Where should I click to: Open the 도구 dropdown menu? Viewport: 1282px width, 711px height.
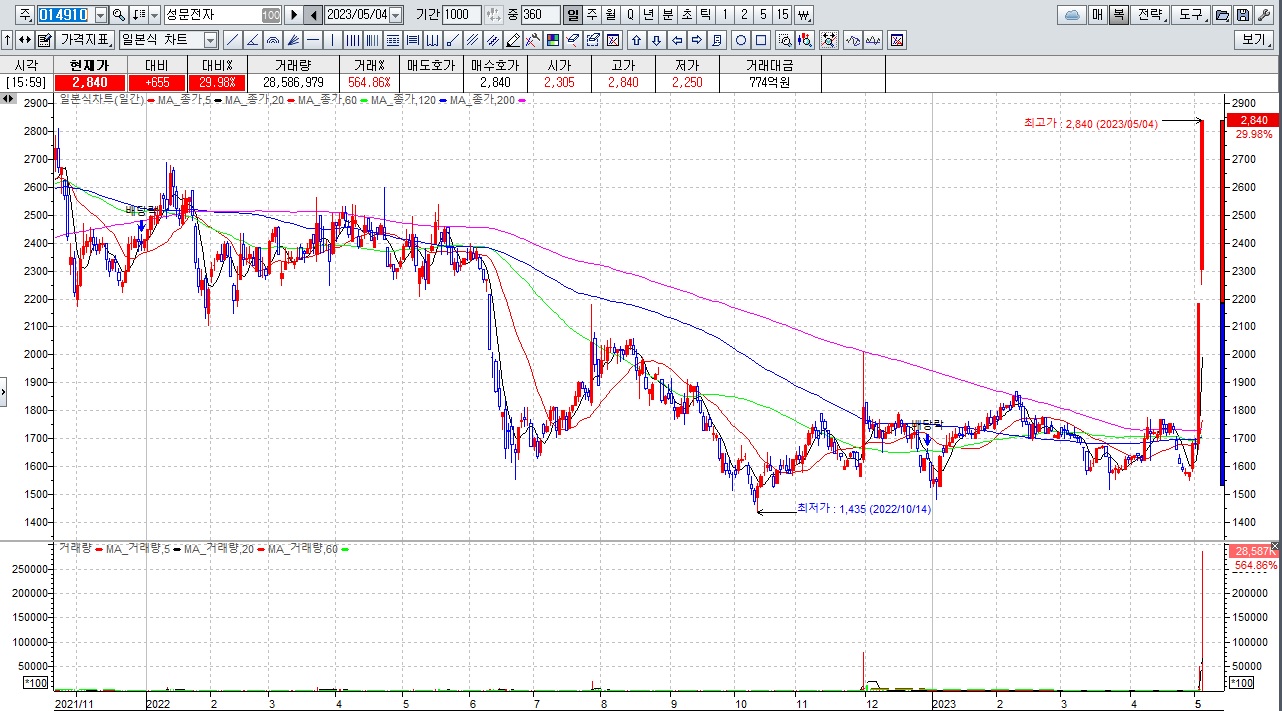point(1190,15)
